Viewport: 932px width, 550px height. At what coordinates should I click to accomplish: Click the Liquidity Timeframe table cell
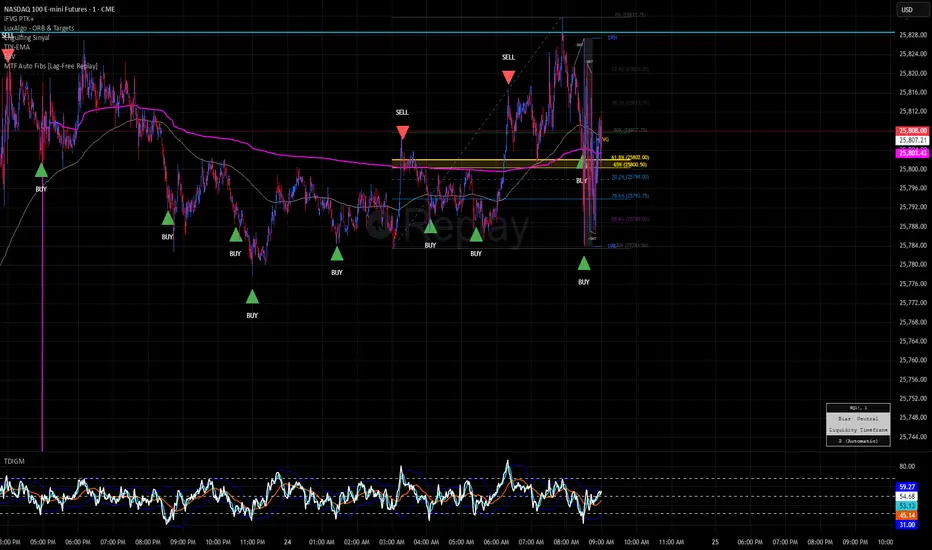click(858, 430)
